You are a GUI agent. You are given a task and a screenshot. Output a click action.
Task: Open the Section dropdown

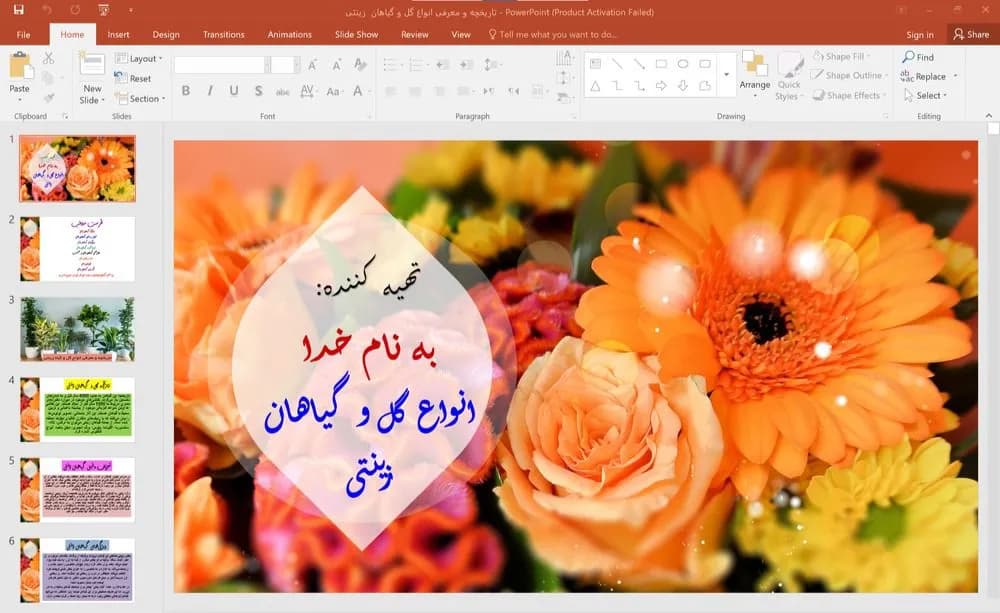pos(140,98)
